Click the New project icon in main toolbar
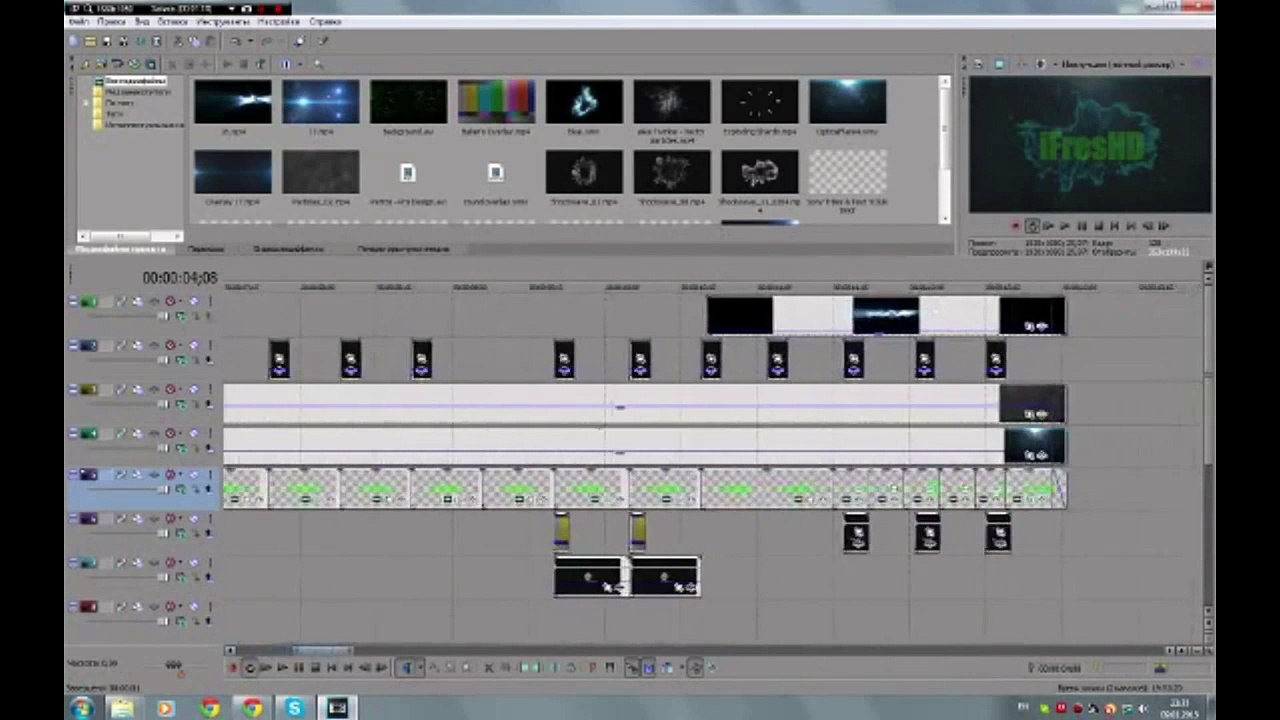1280x720 pixels. [73, 41]
